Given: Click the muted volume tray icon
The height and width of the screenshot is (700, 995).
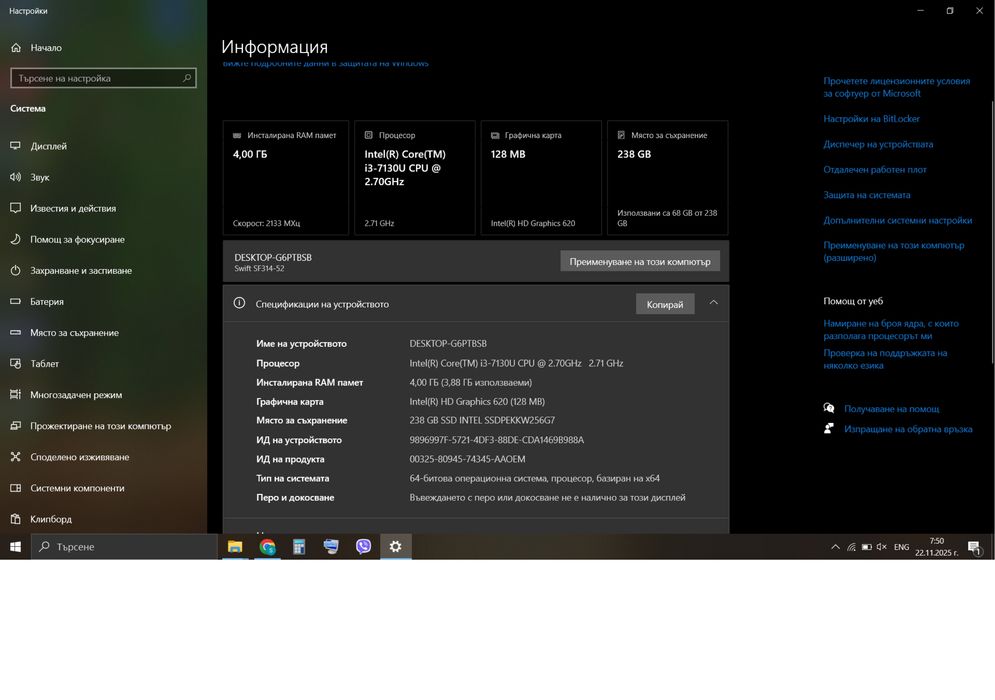Looking at the screenshot, I should 881,547.
